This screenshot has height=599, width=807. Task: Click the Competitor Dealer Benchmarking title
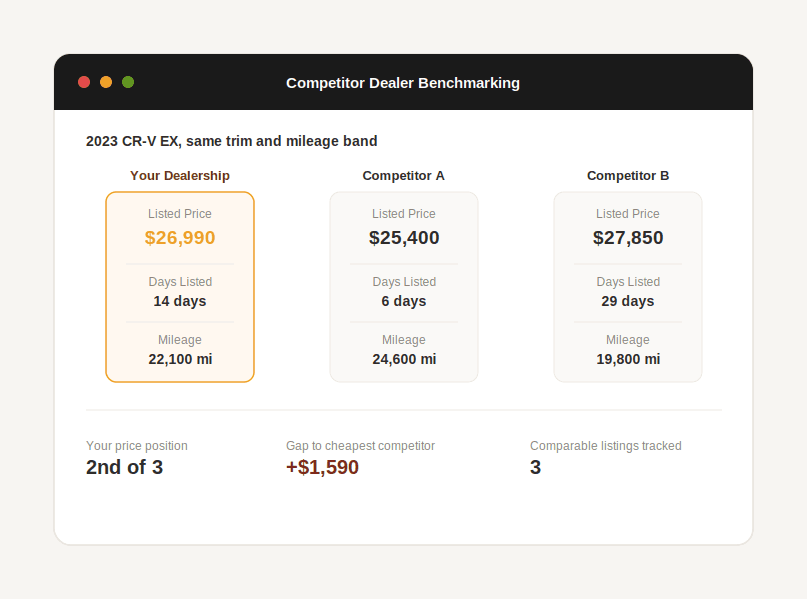point(403,83)
